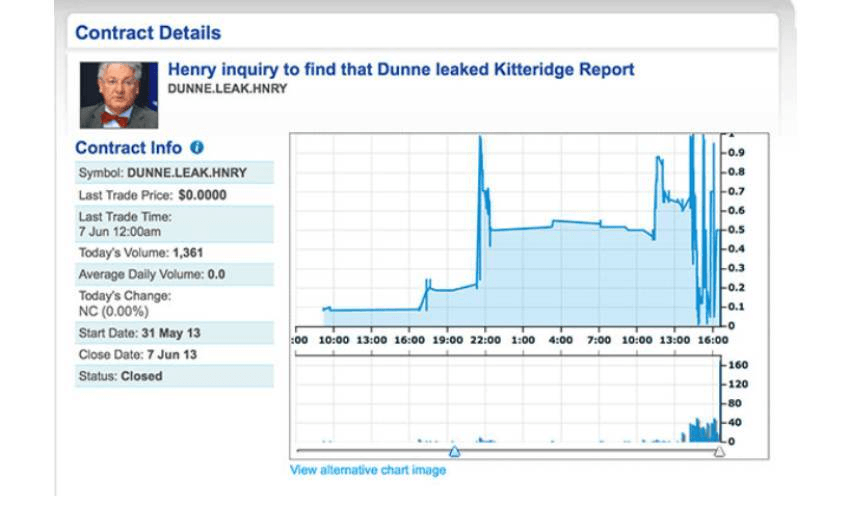Click the Start Date row
Image resolution: width=850 pixels, height=510 pixels.
174,332
